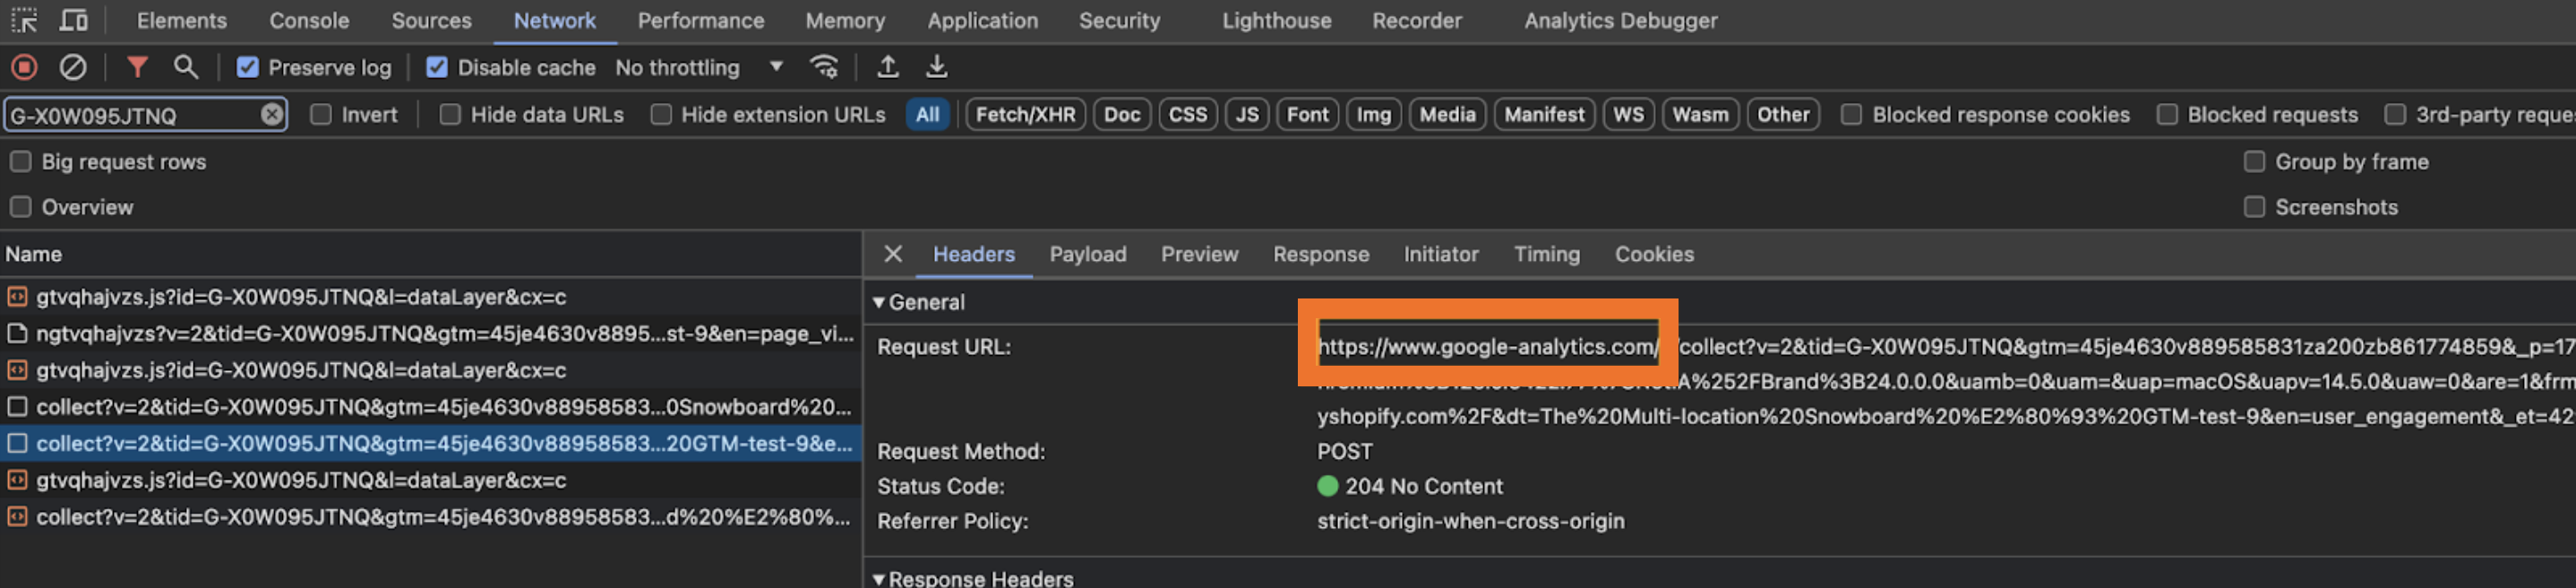Viewport: 2576px width, 588px height.
Task: Click green status dot by 204 No Content
Action: tap(1328, 486)
